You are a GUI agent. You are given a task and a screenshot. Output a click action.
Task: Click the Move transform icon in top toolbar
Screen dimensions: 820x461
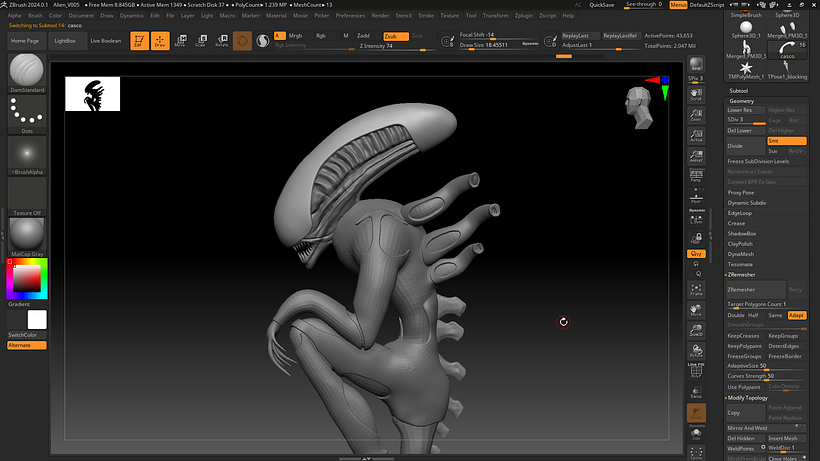click(x=180, y=41)
